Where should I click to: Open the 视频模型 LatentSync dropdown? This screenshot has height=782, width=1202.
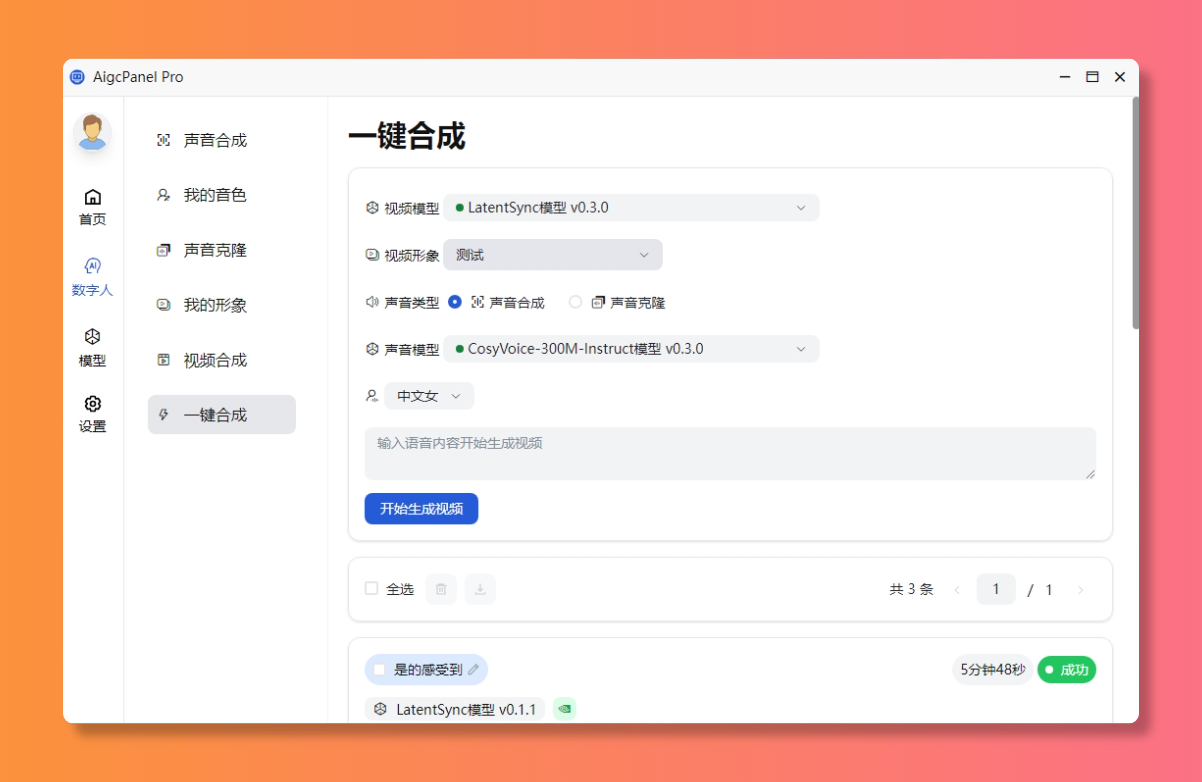coord(632,207)
